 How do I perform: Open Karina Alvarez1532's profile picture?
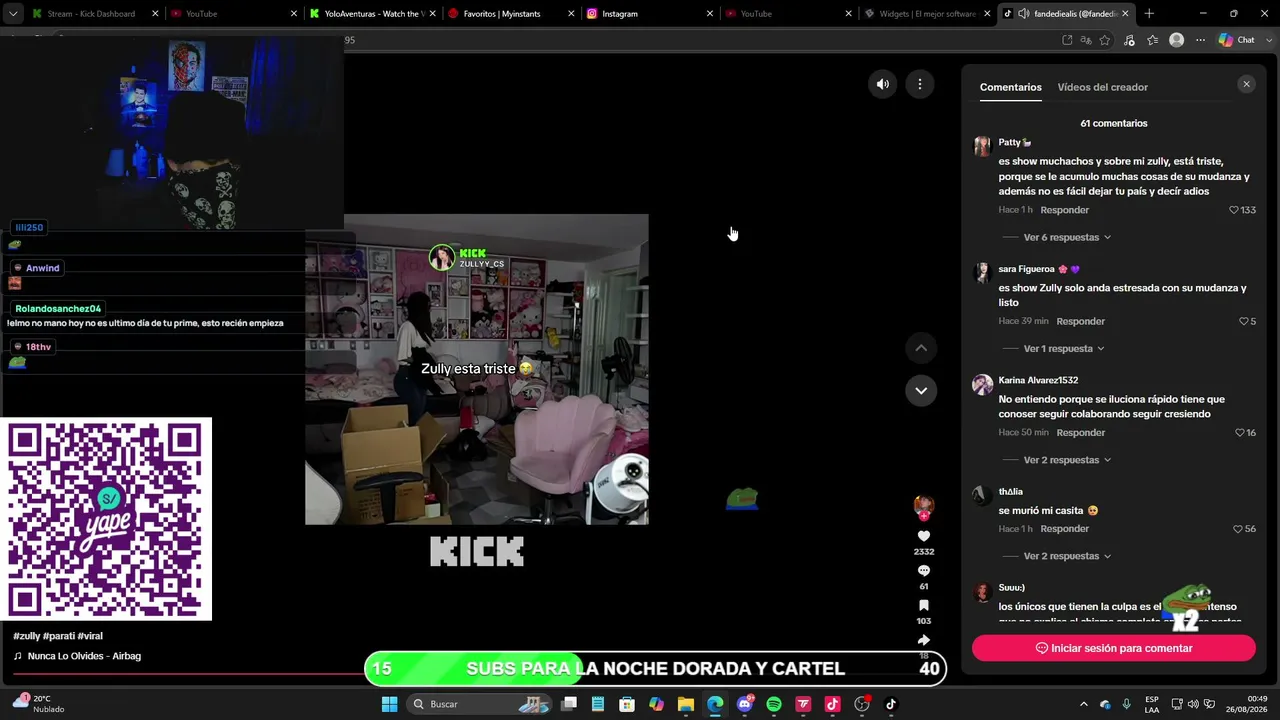[x=982, y=384]
